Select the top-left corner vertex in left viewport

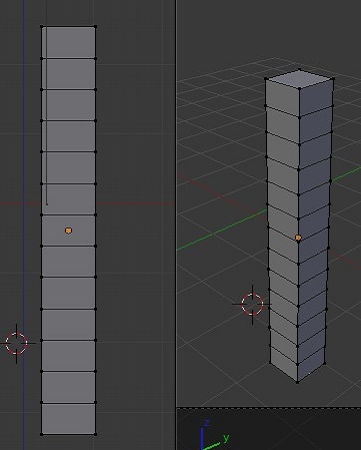[x=41, y=26]
